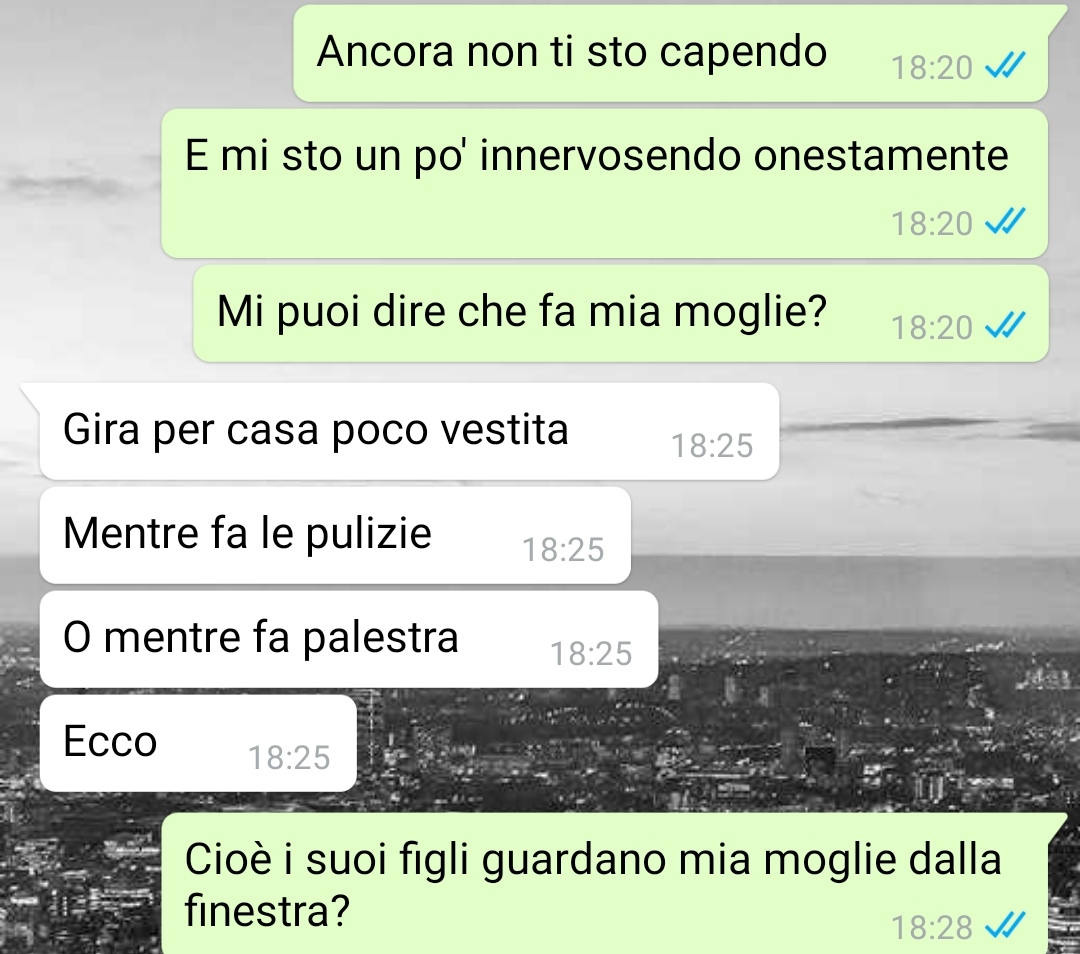Tap the 18:20 timestamp on the "innervosendo" message
This screenshot has height=954, width=1080.
[932, 223]
